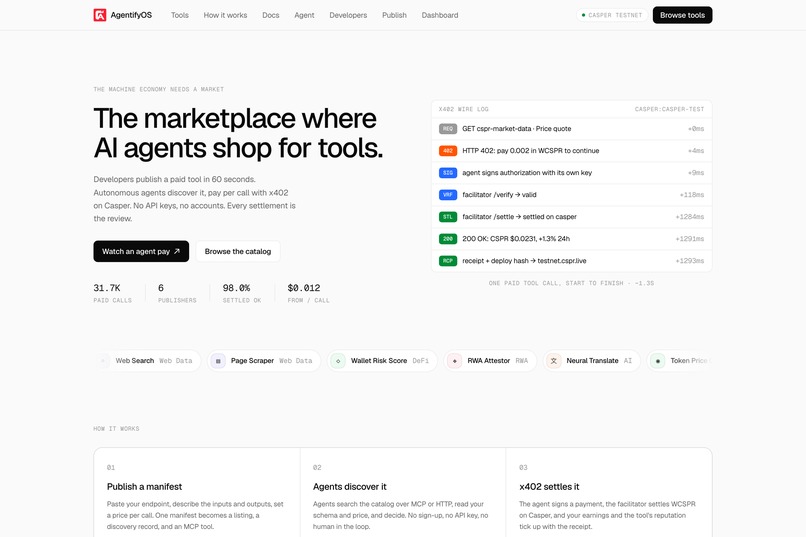The image size is (806, 537).
Task: Click the agent signs authorization log text
Action: tap(527, 173)
